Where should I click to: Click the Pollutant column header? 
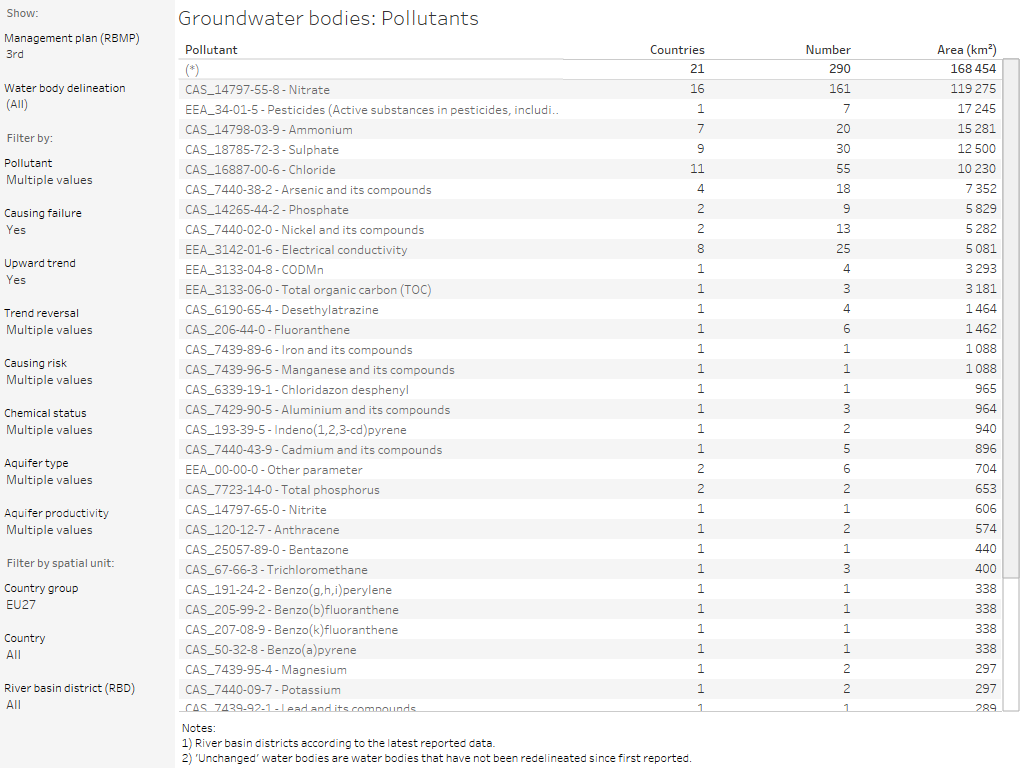click(x=211, y=50)
